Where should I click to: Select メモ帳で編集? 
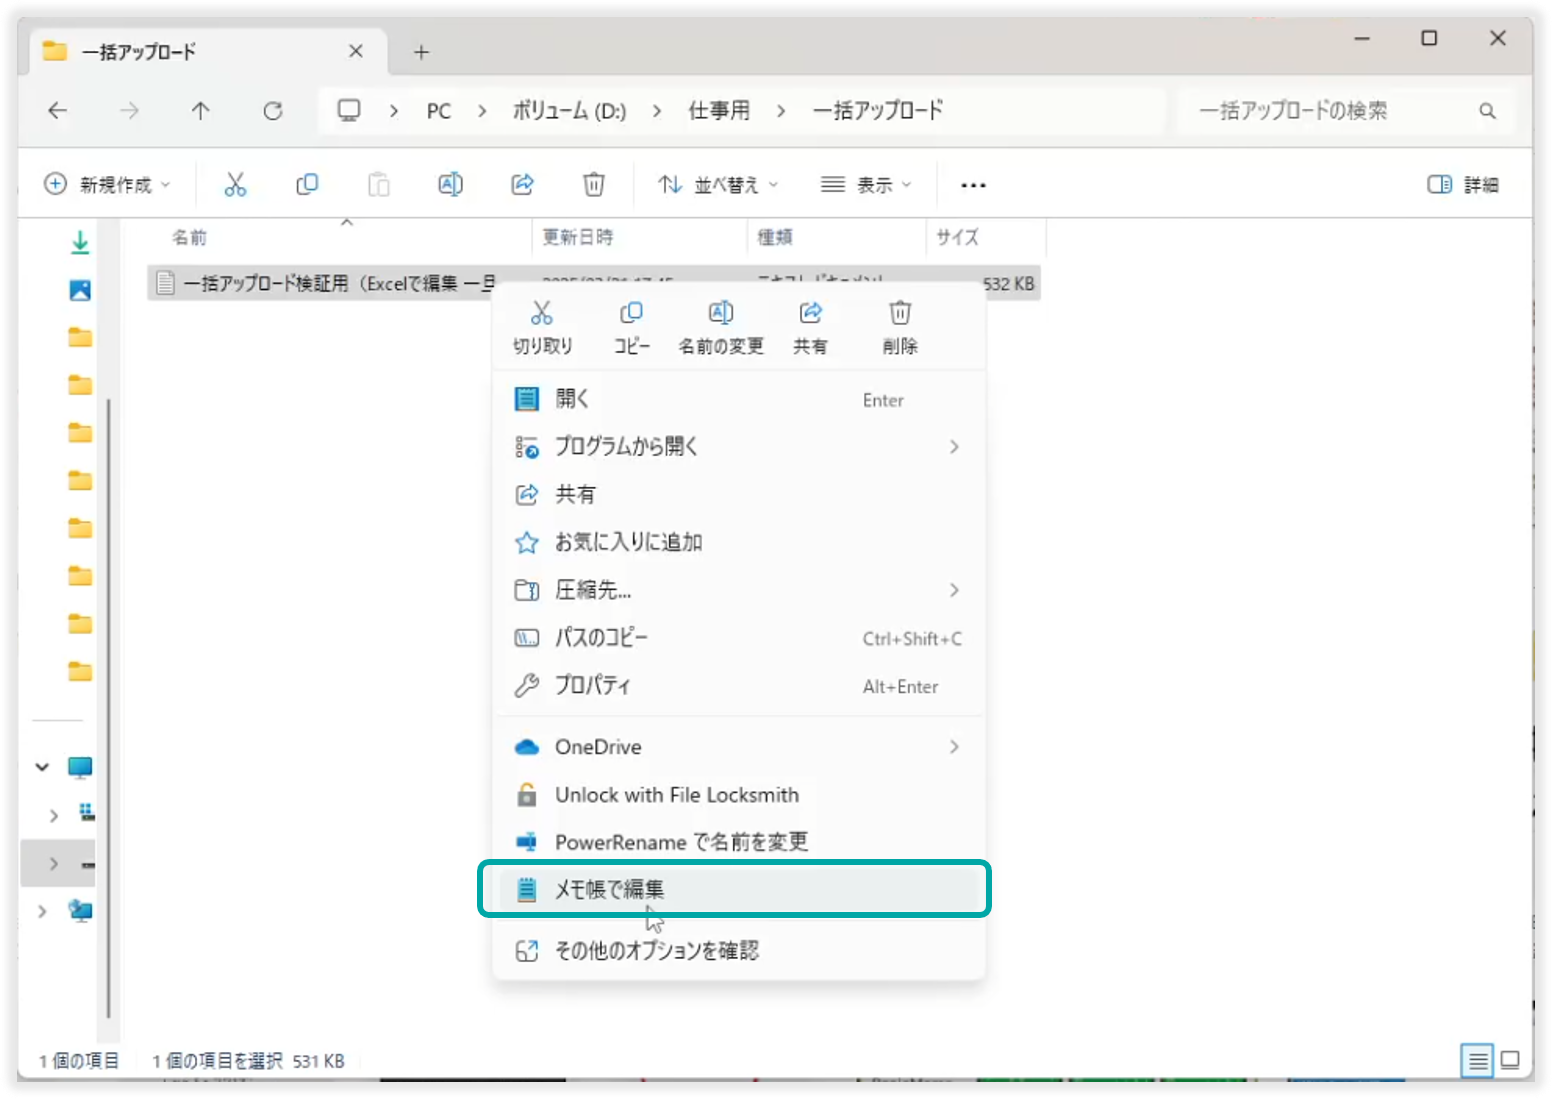click(x=738, y=889)
